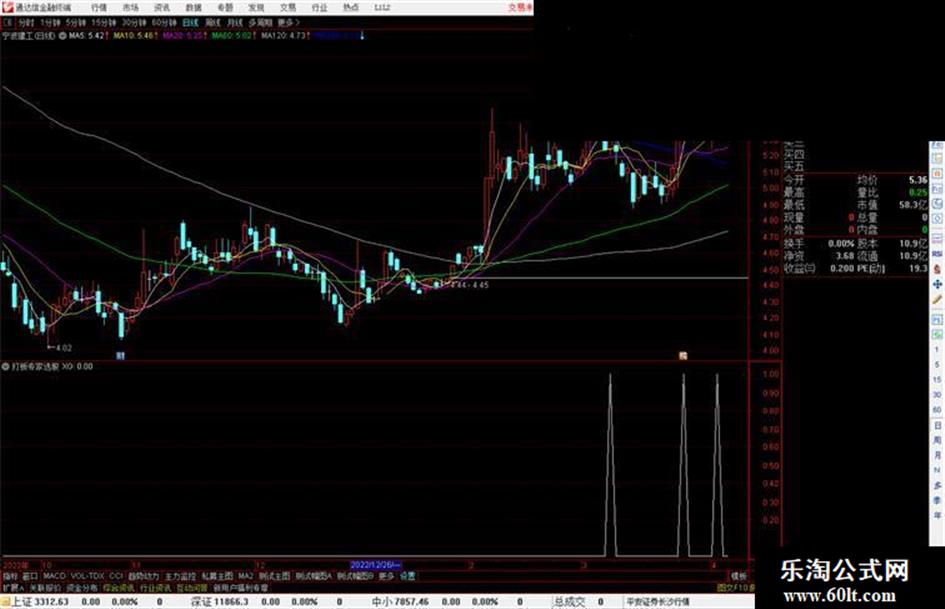Click the orange marker icon below the chart
The image size is (945, 609).
(683, 356)
